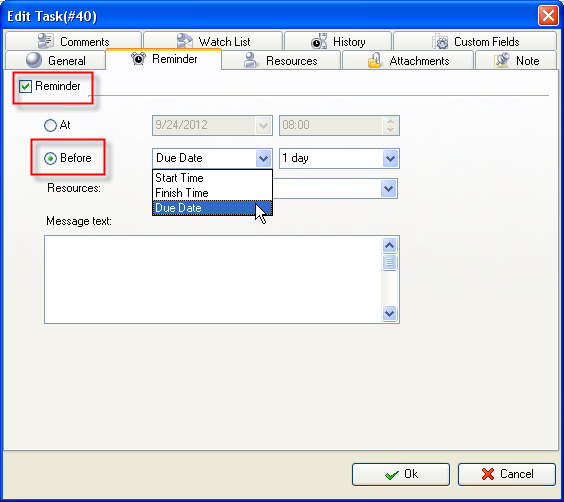The height and width of the screenshot is (502, 564).
Task: Select the At radio button
Action: click(50, 125)
